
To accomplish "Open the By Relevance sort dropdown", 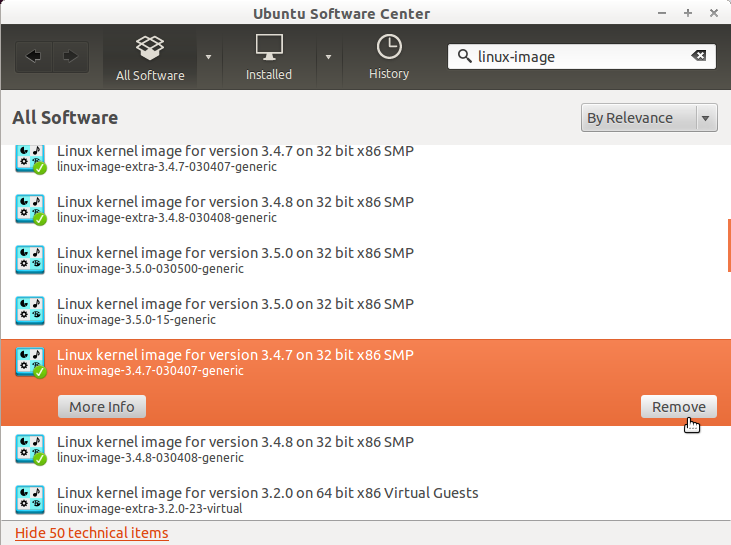I will [650, 118].
